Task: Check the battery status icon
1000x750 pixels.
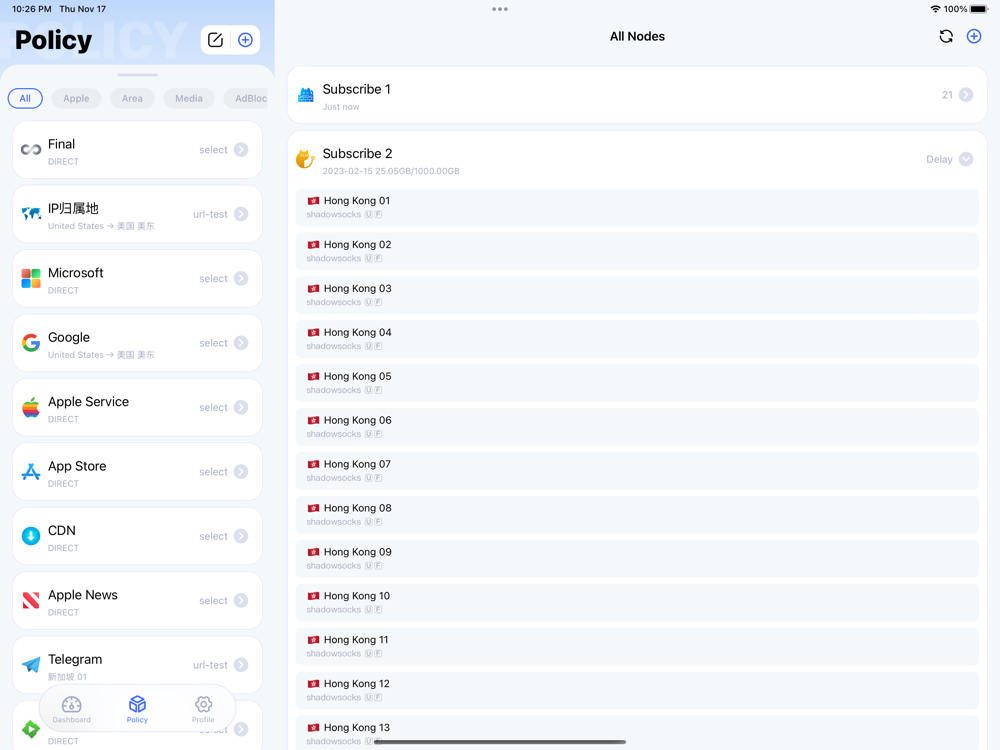Action: pos(979,9)
